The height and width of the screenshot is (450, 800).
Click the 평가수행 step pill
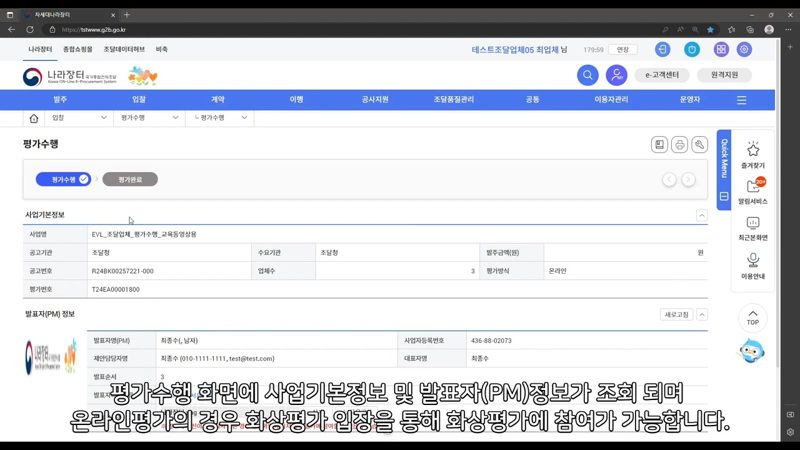(x=63, y=180)
